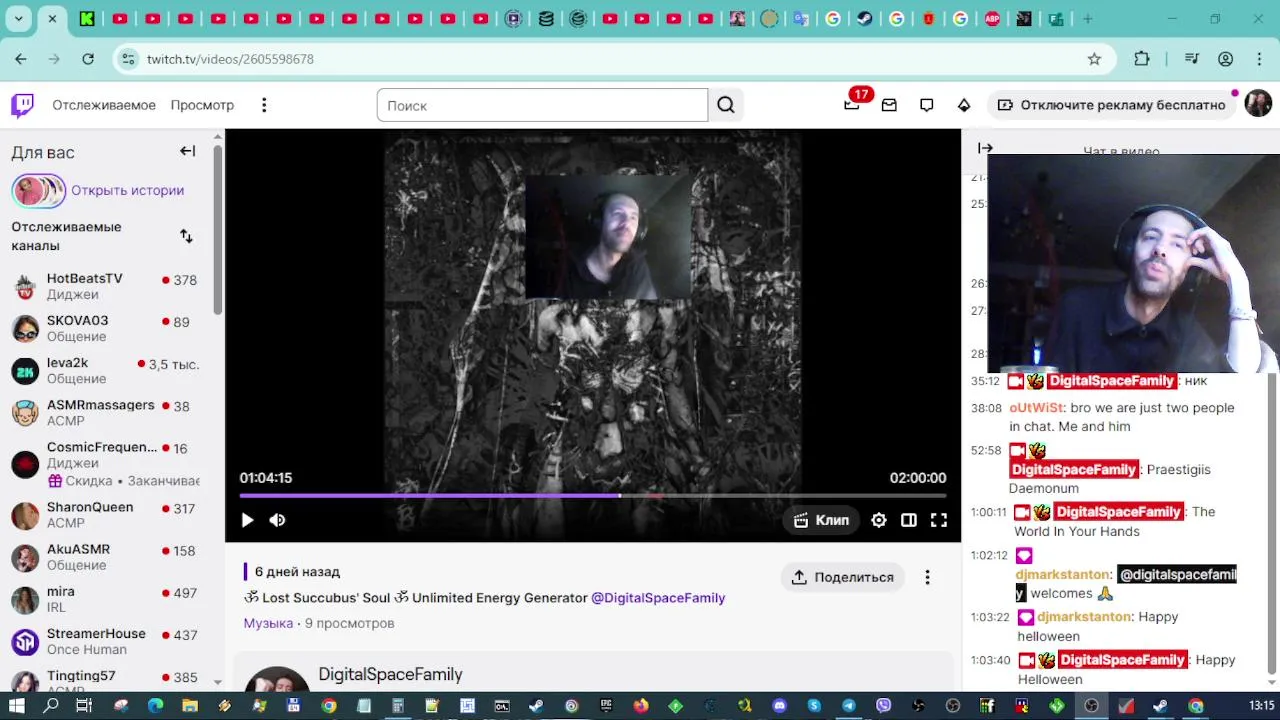Mute the video volume
The height and width of the screenshot is (720, 1280).
point(278,520)
